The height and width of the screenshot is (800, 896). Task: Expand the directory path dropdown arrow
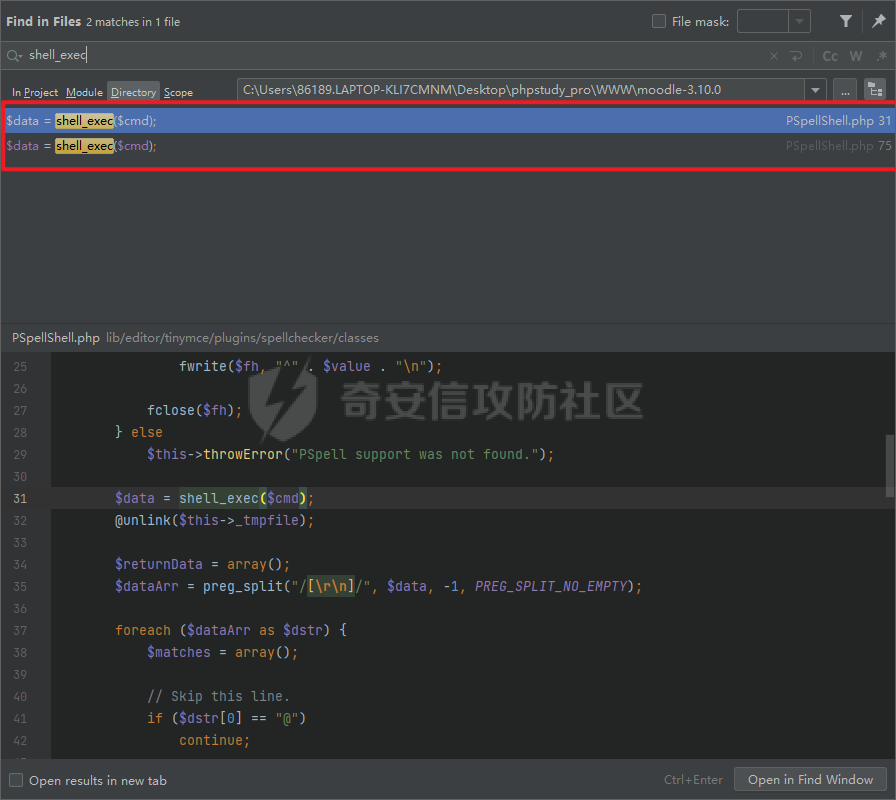pyautogui.click(x=816, y=90)
